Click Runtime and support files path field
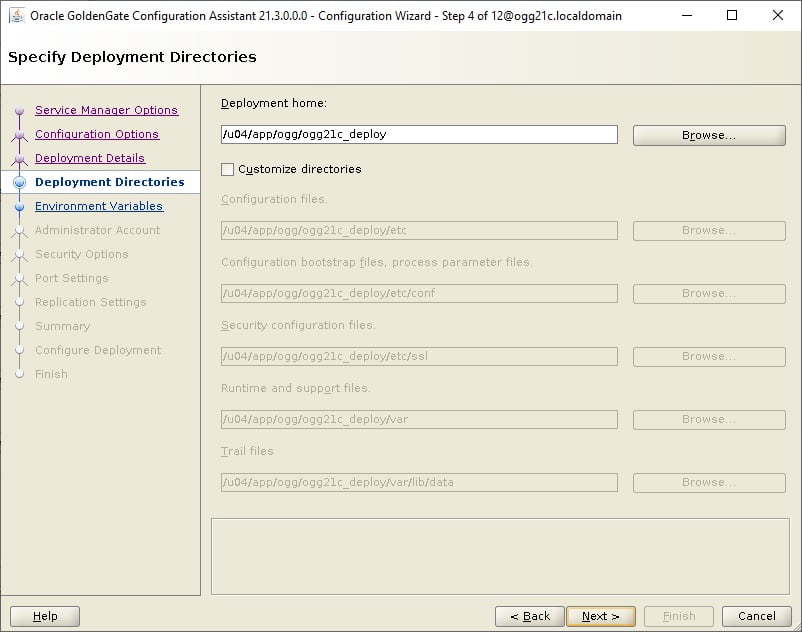Viewport: 802px width, 632px height. (x=419, y=420)
